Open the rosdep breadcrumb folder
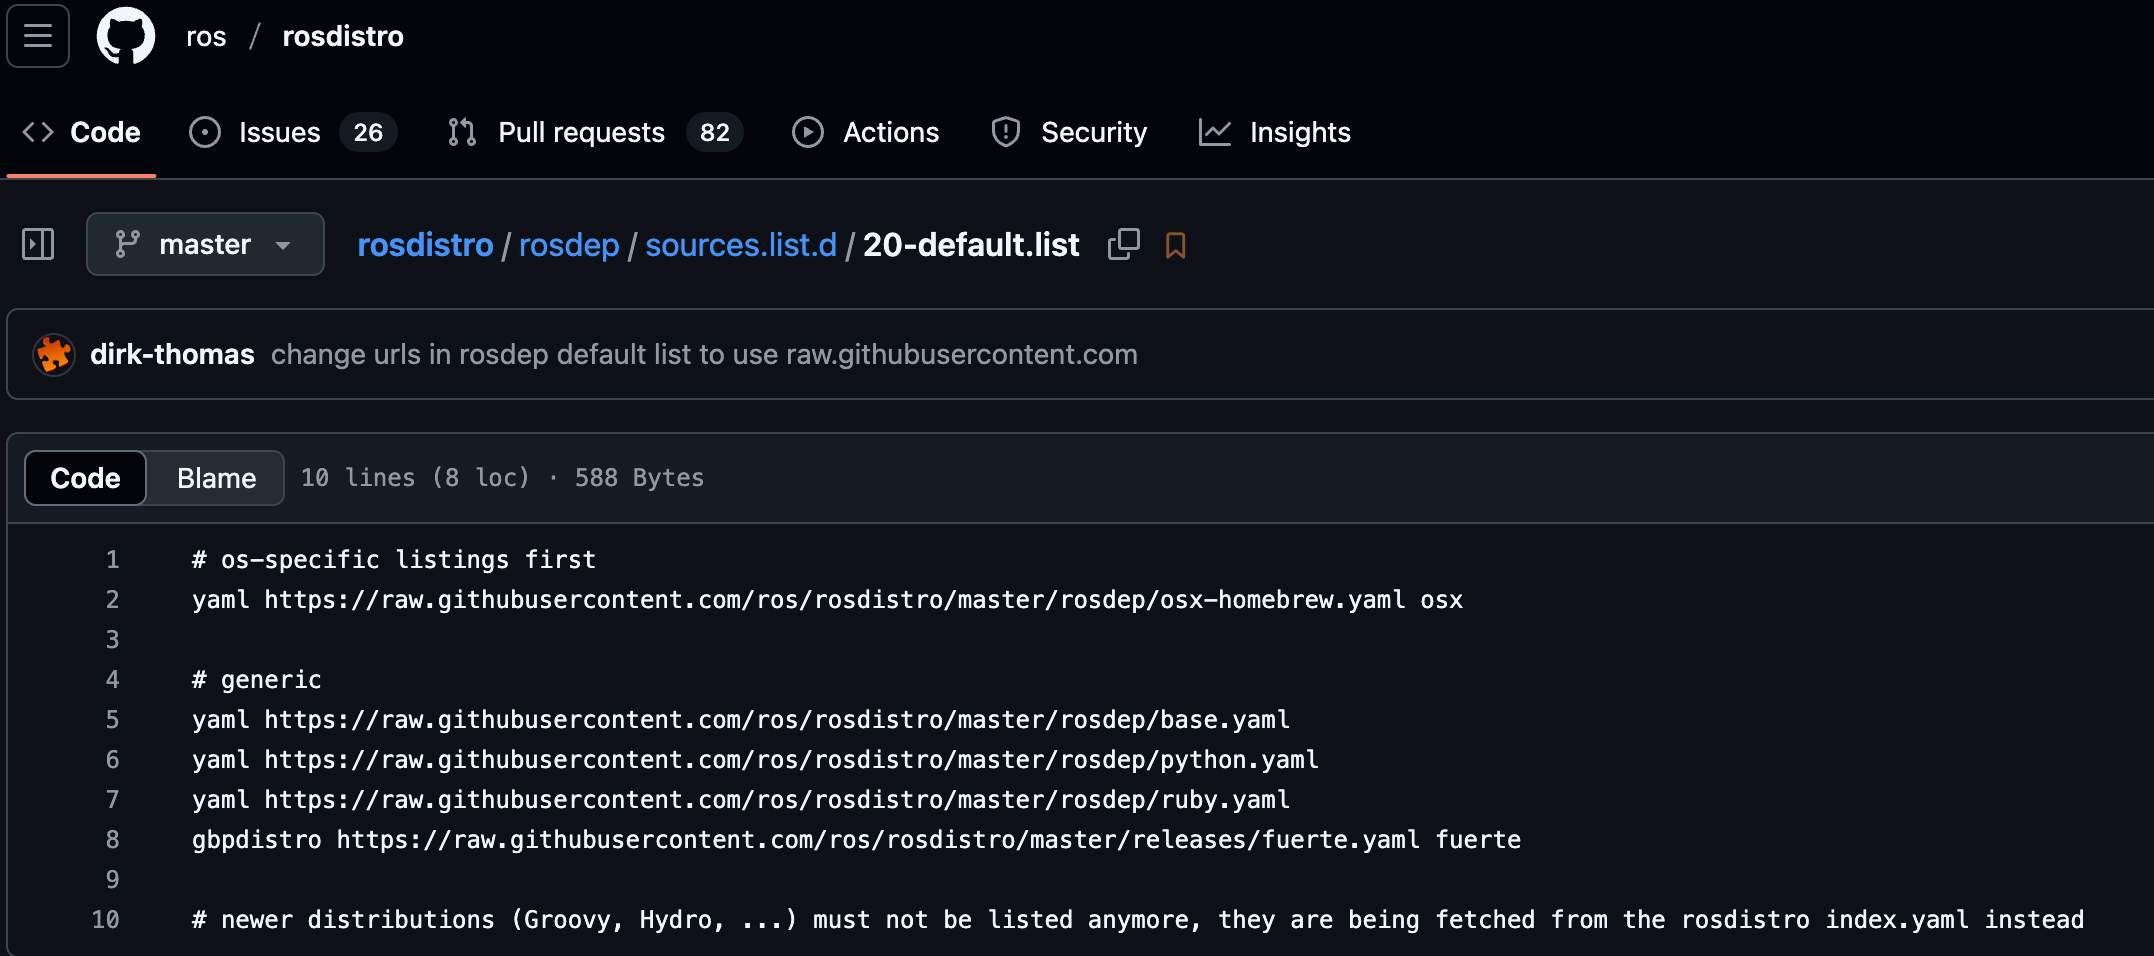 tap(569, 245)
